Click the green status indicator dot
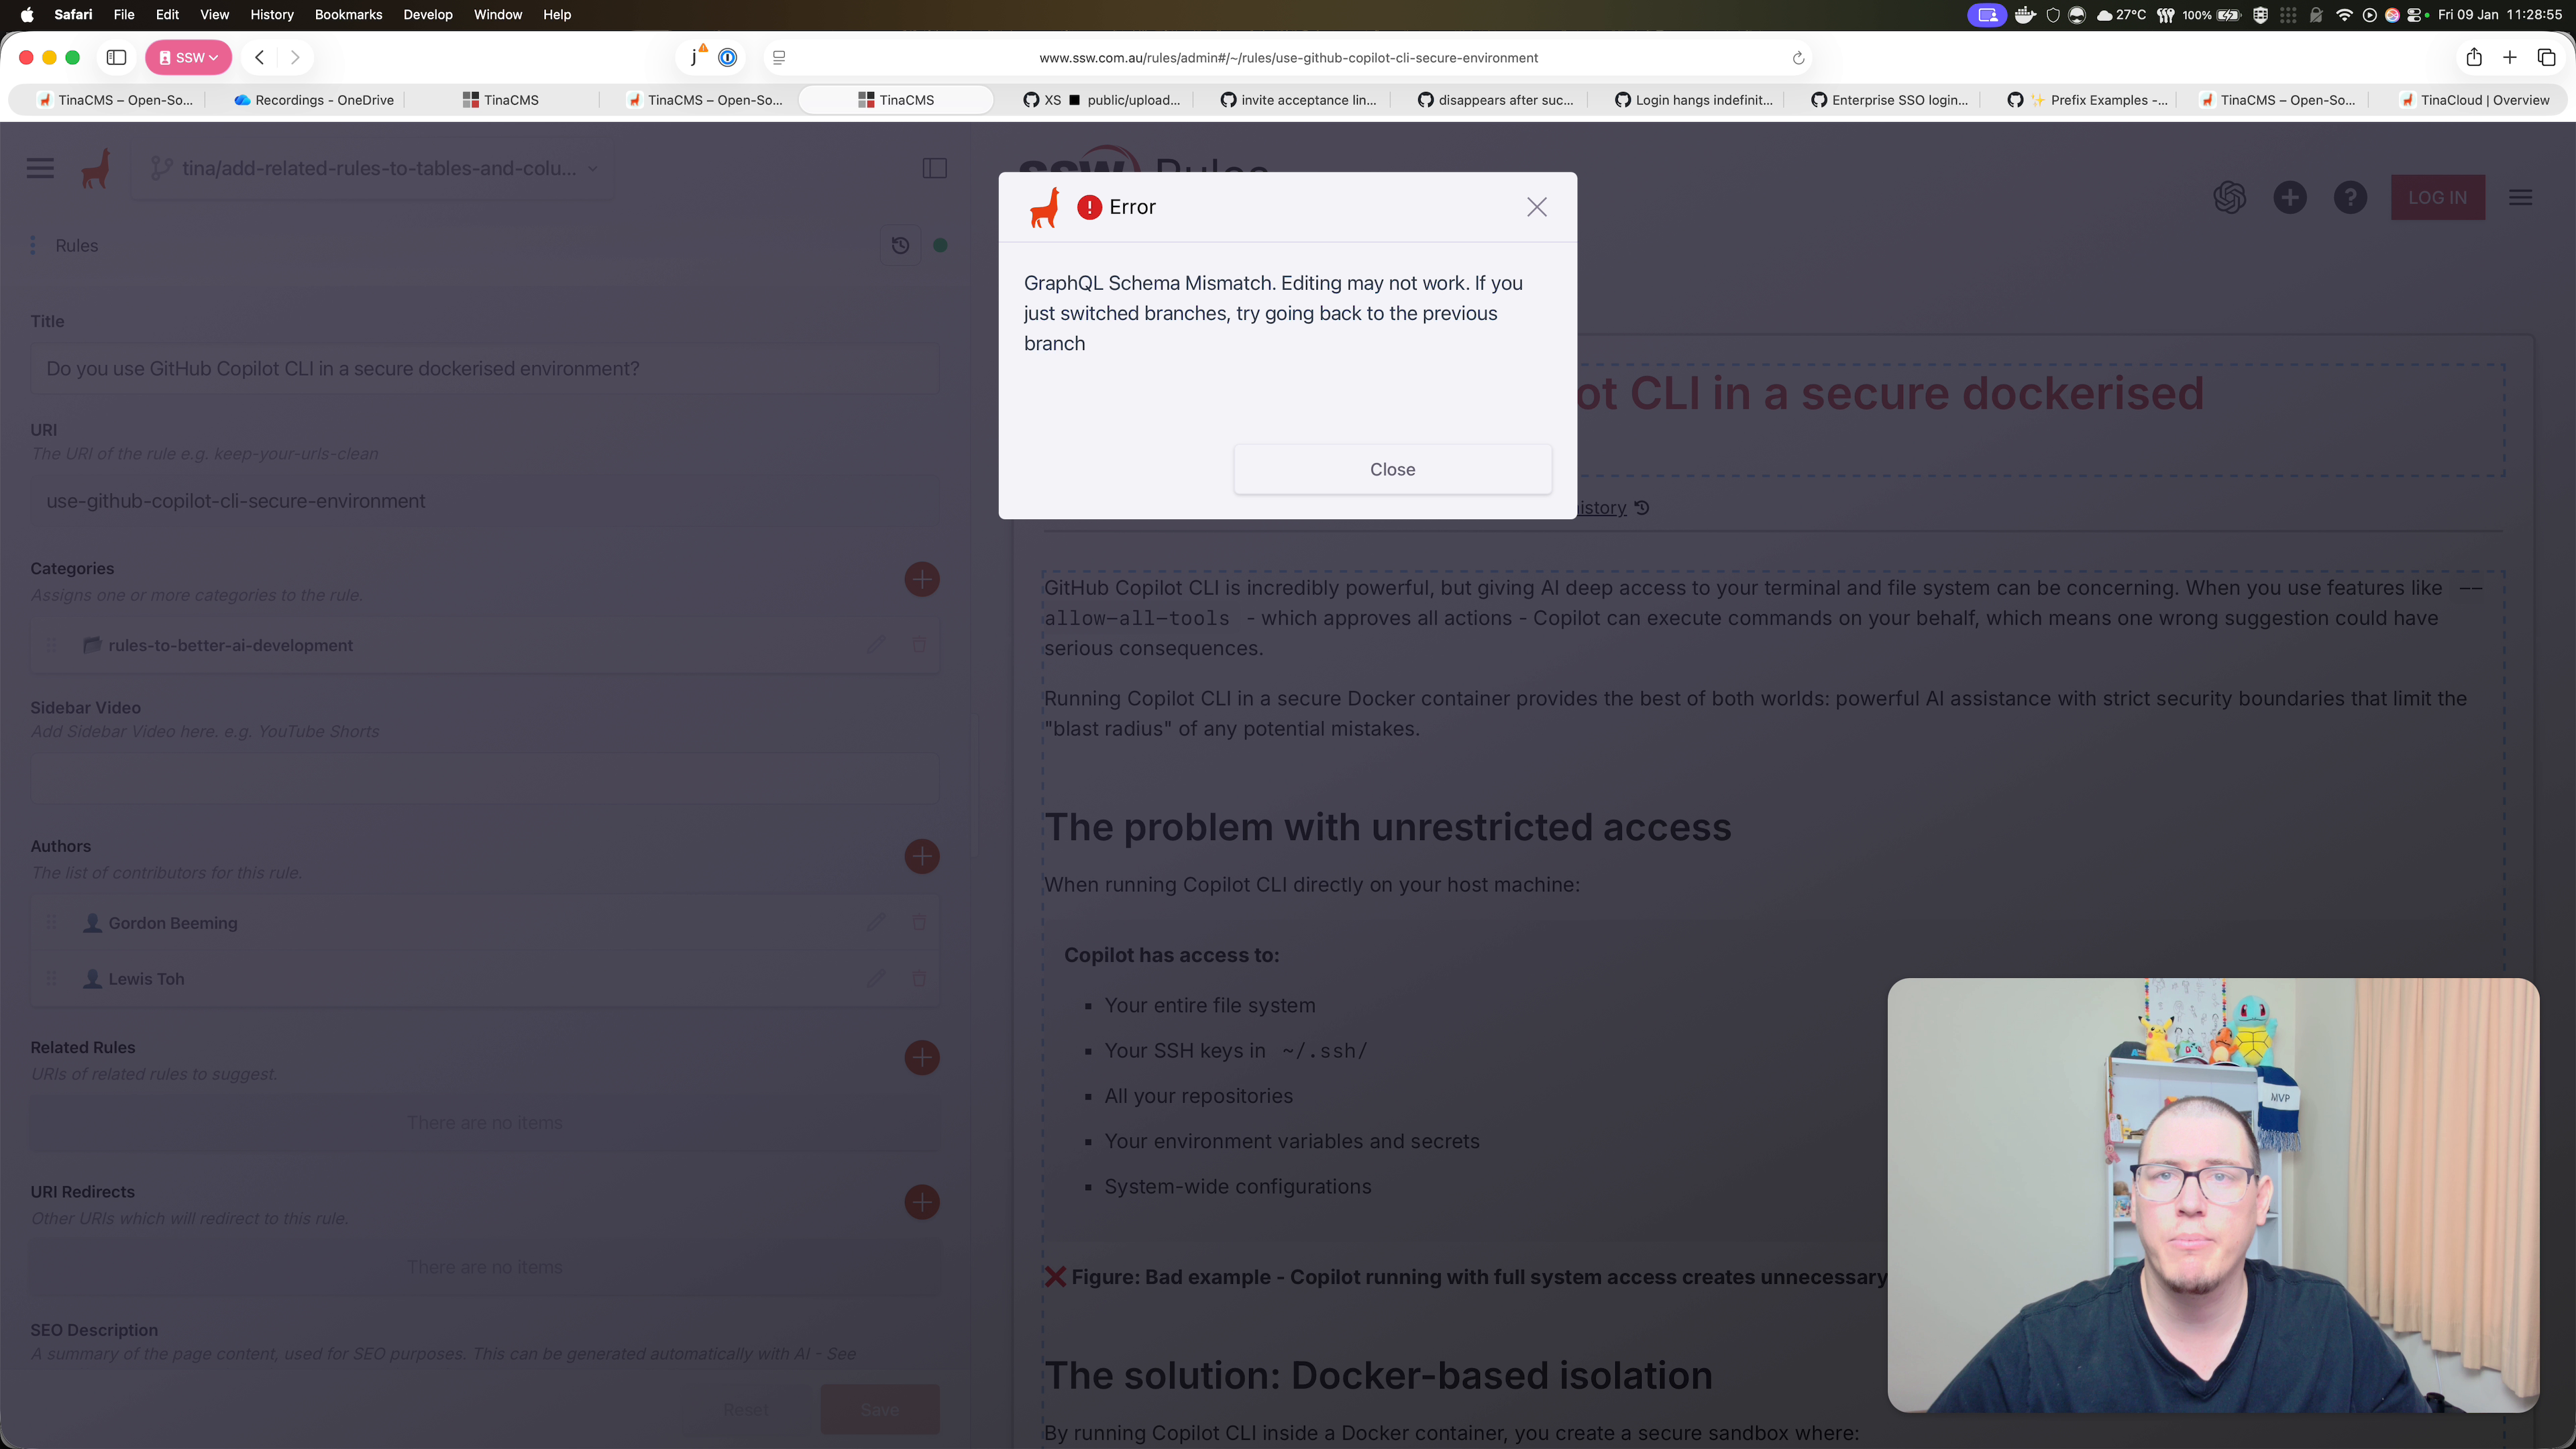The image size is (2576, 1449). pyautogui.click(x=940, y=245)
